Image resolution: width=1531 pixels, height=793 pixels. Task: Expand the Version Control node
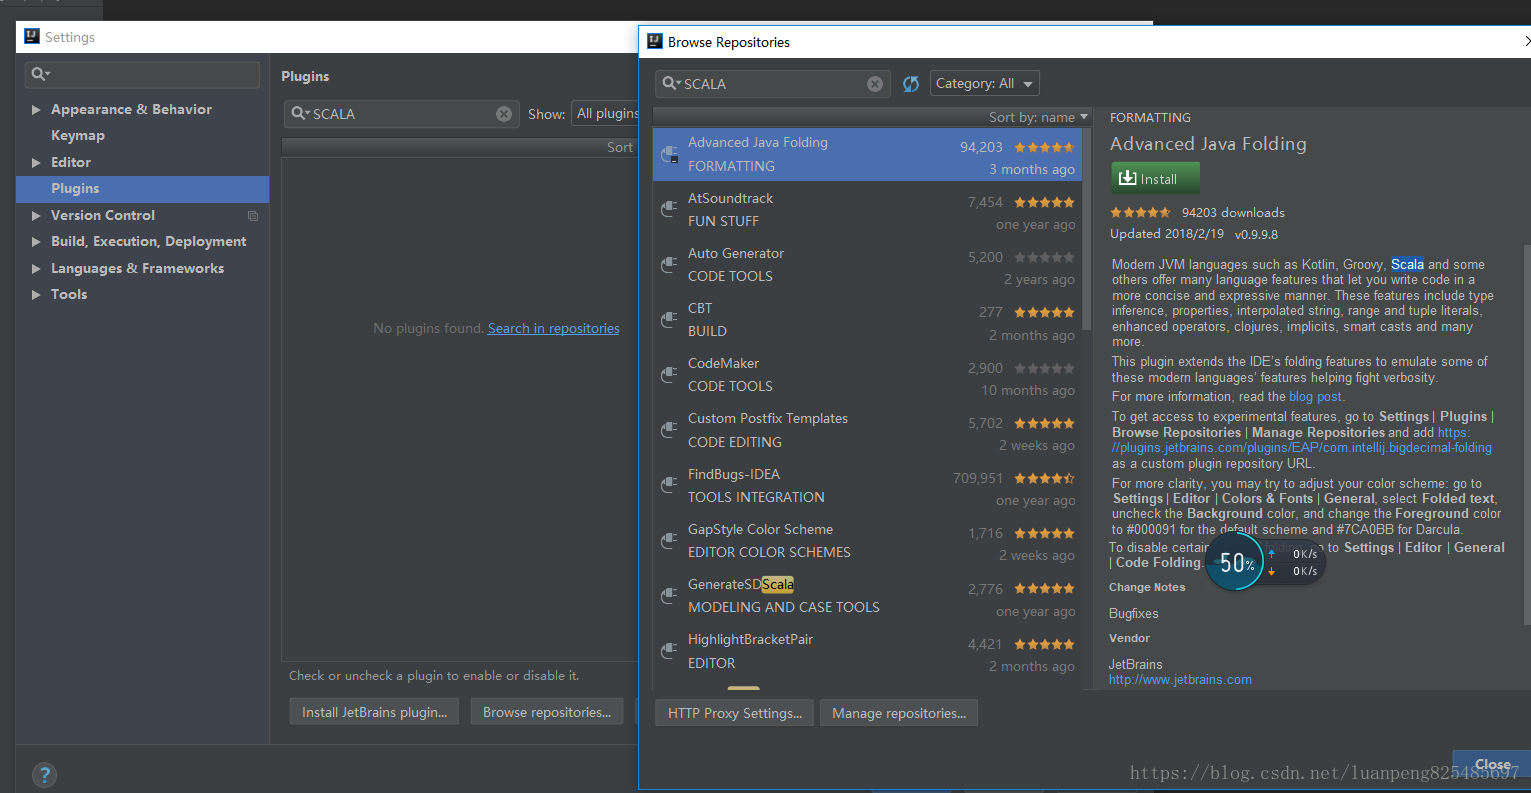pos(36,216)
